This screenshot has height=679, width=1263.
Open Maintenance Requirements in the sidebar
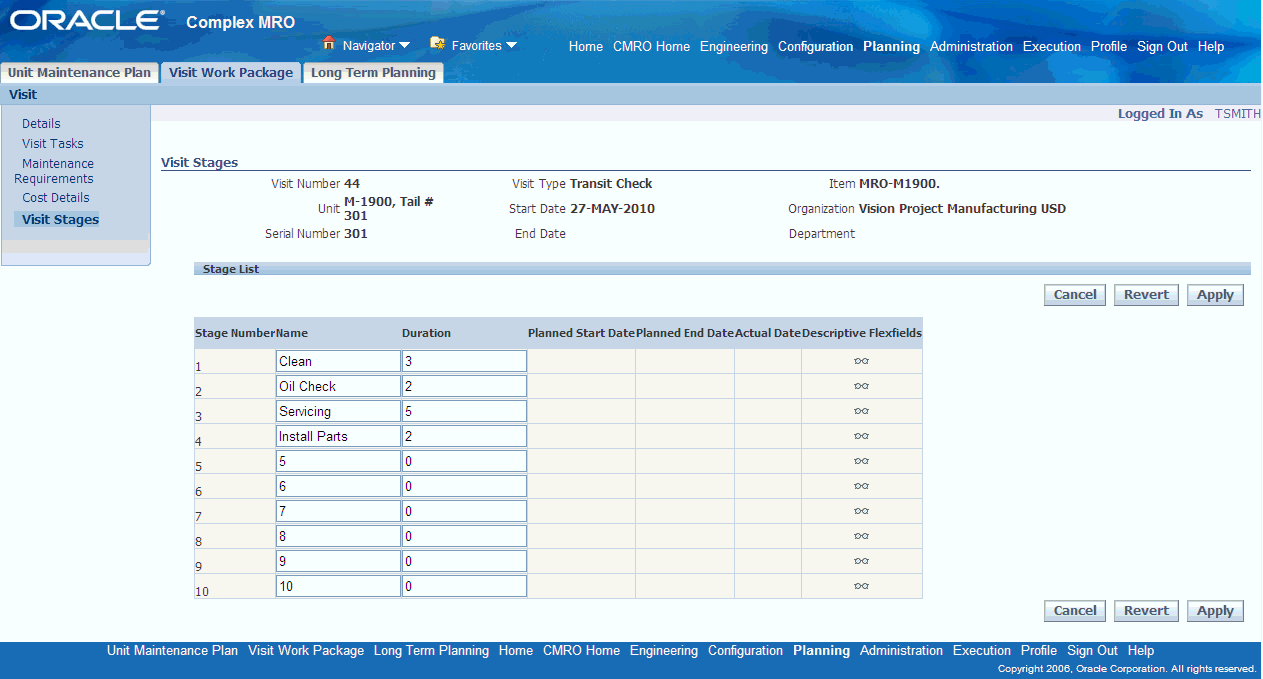point(54,171)
